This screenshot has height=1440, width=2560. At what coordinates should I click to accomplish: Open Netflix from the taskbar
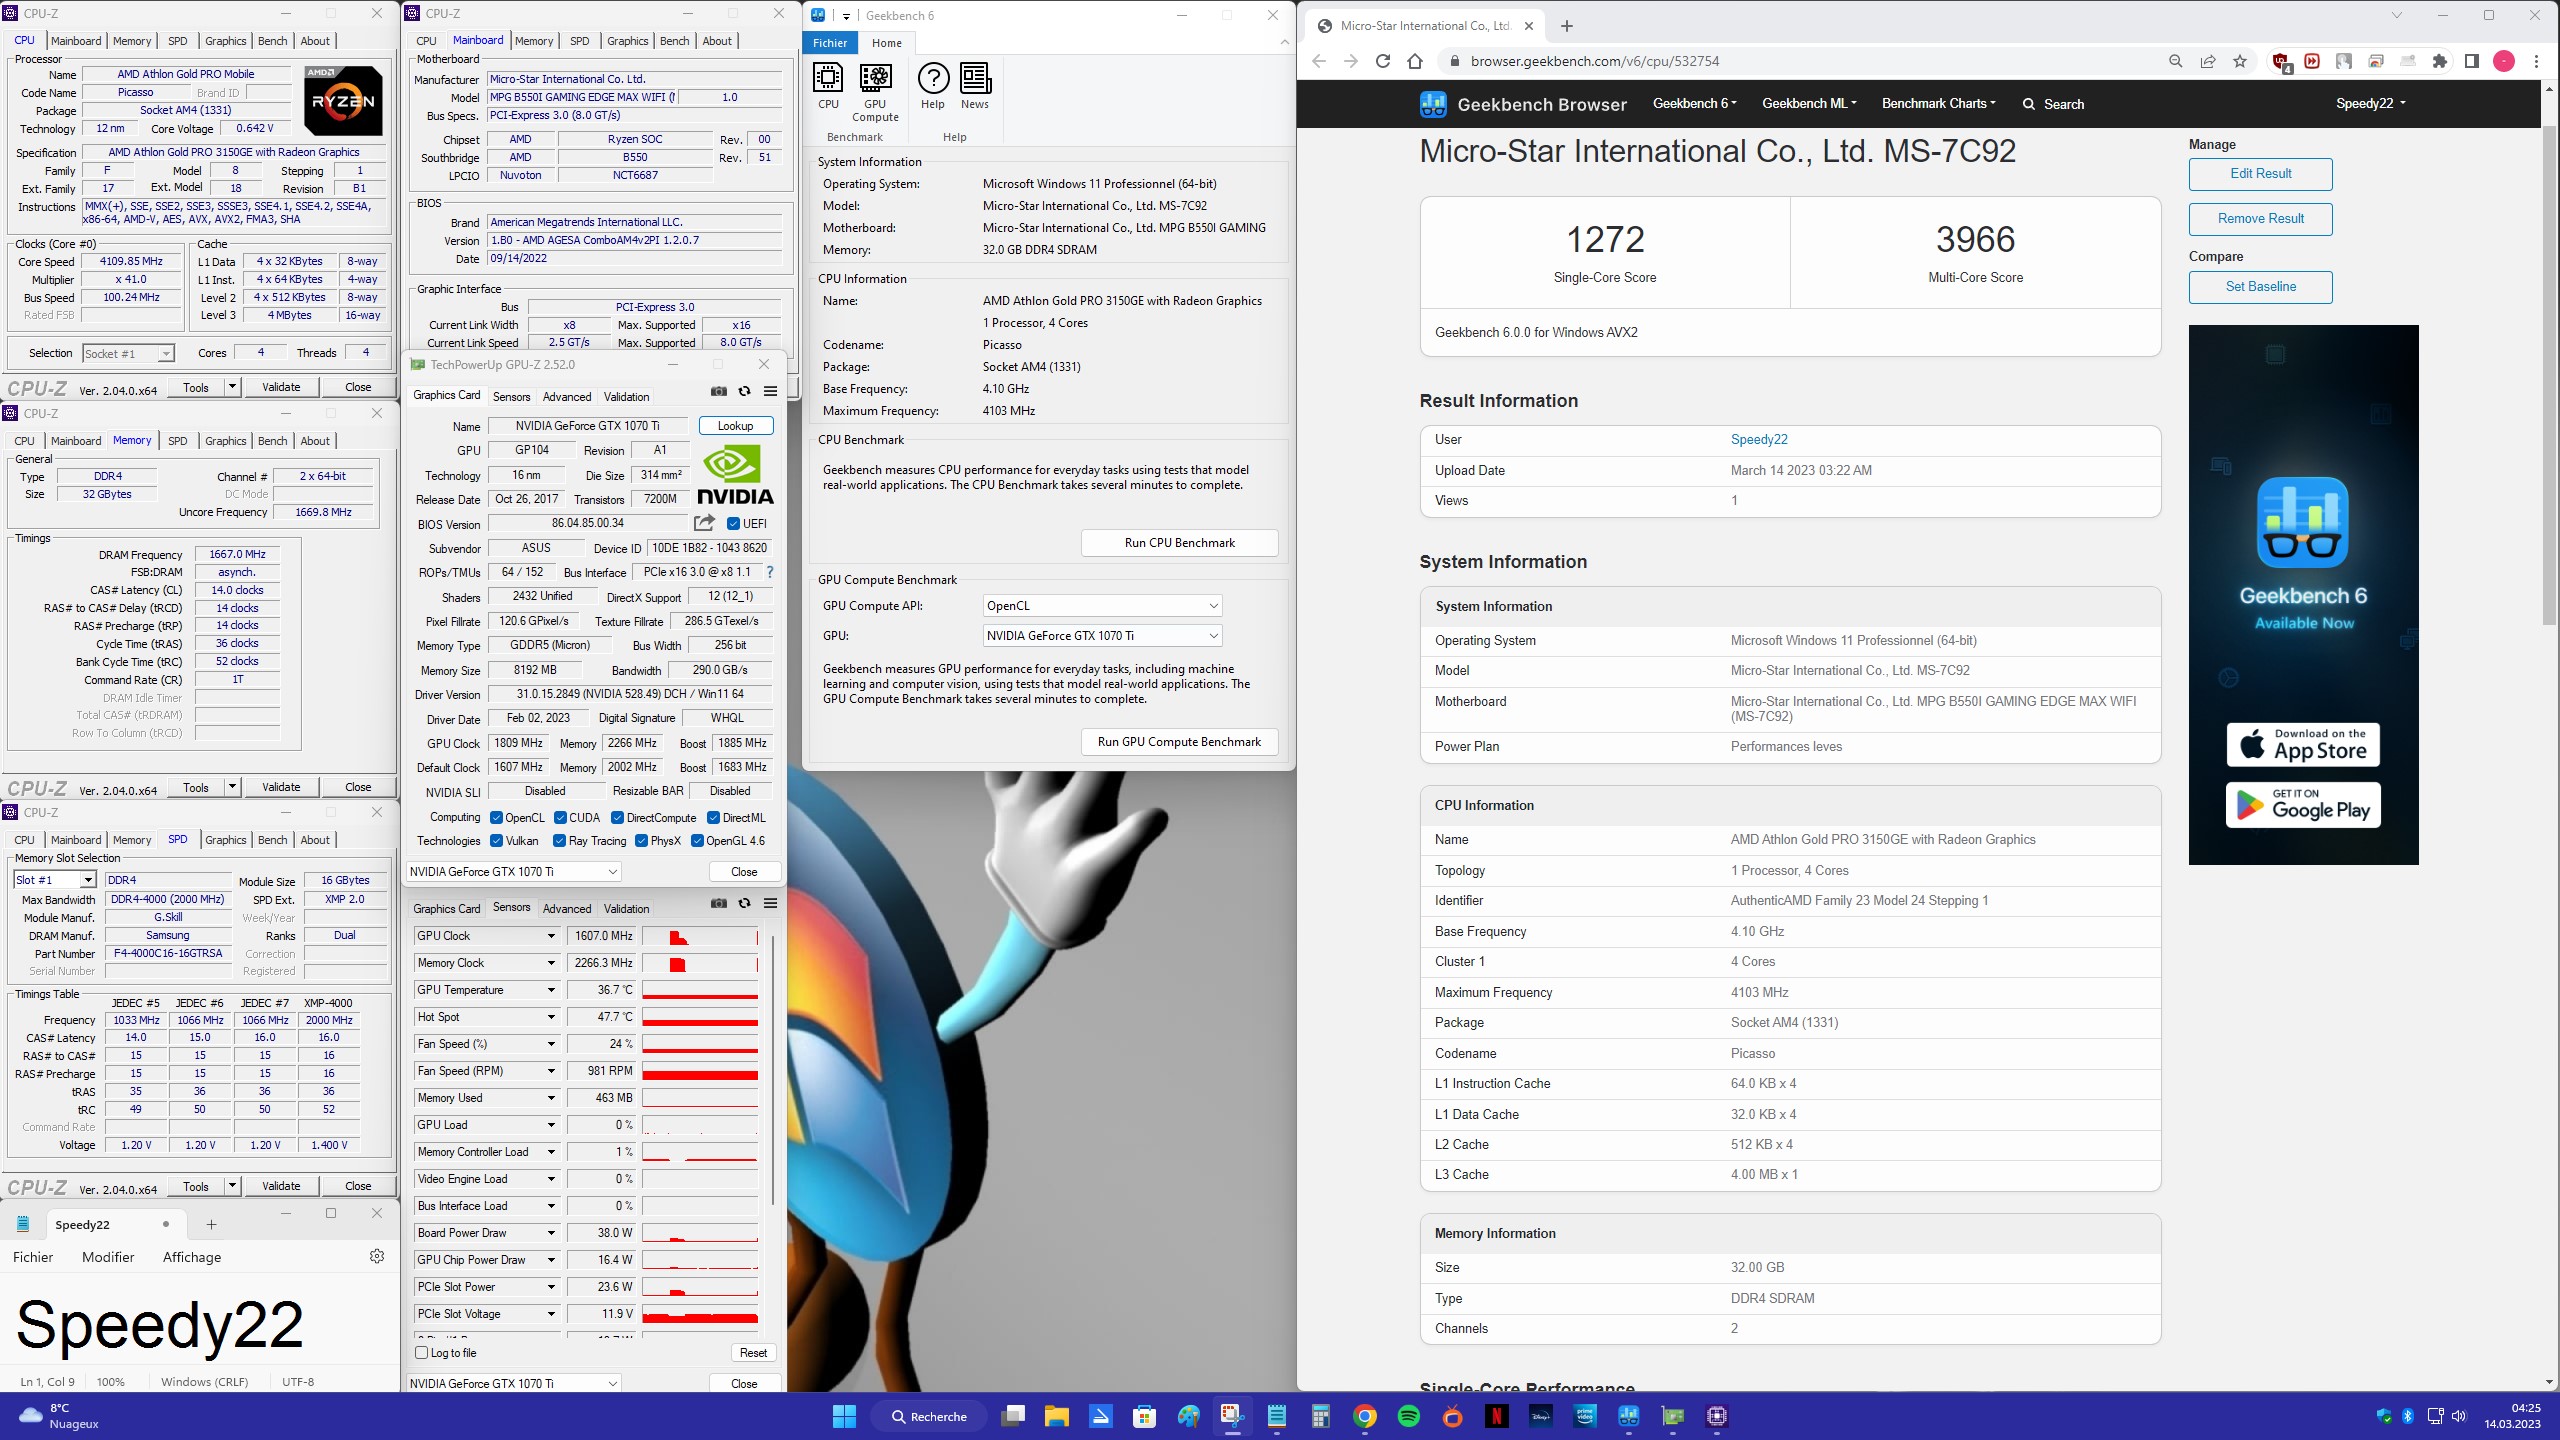coord(1496,1416)
